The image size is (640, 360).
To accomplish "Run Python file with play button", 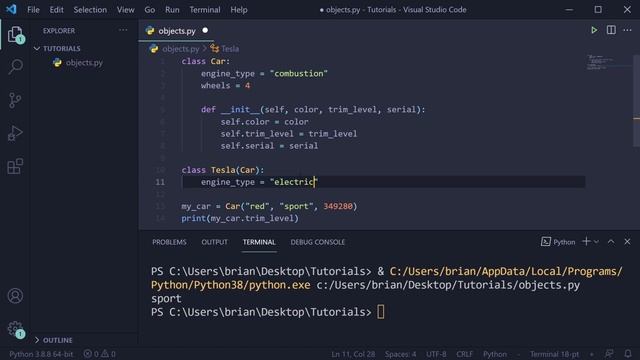I will click(x=594, y=30).
